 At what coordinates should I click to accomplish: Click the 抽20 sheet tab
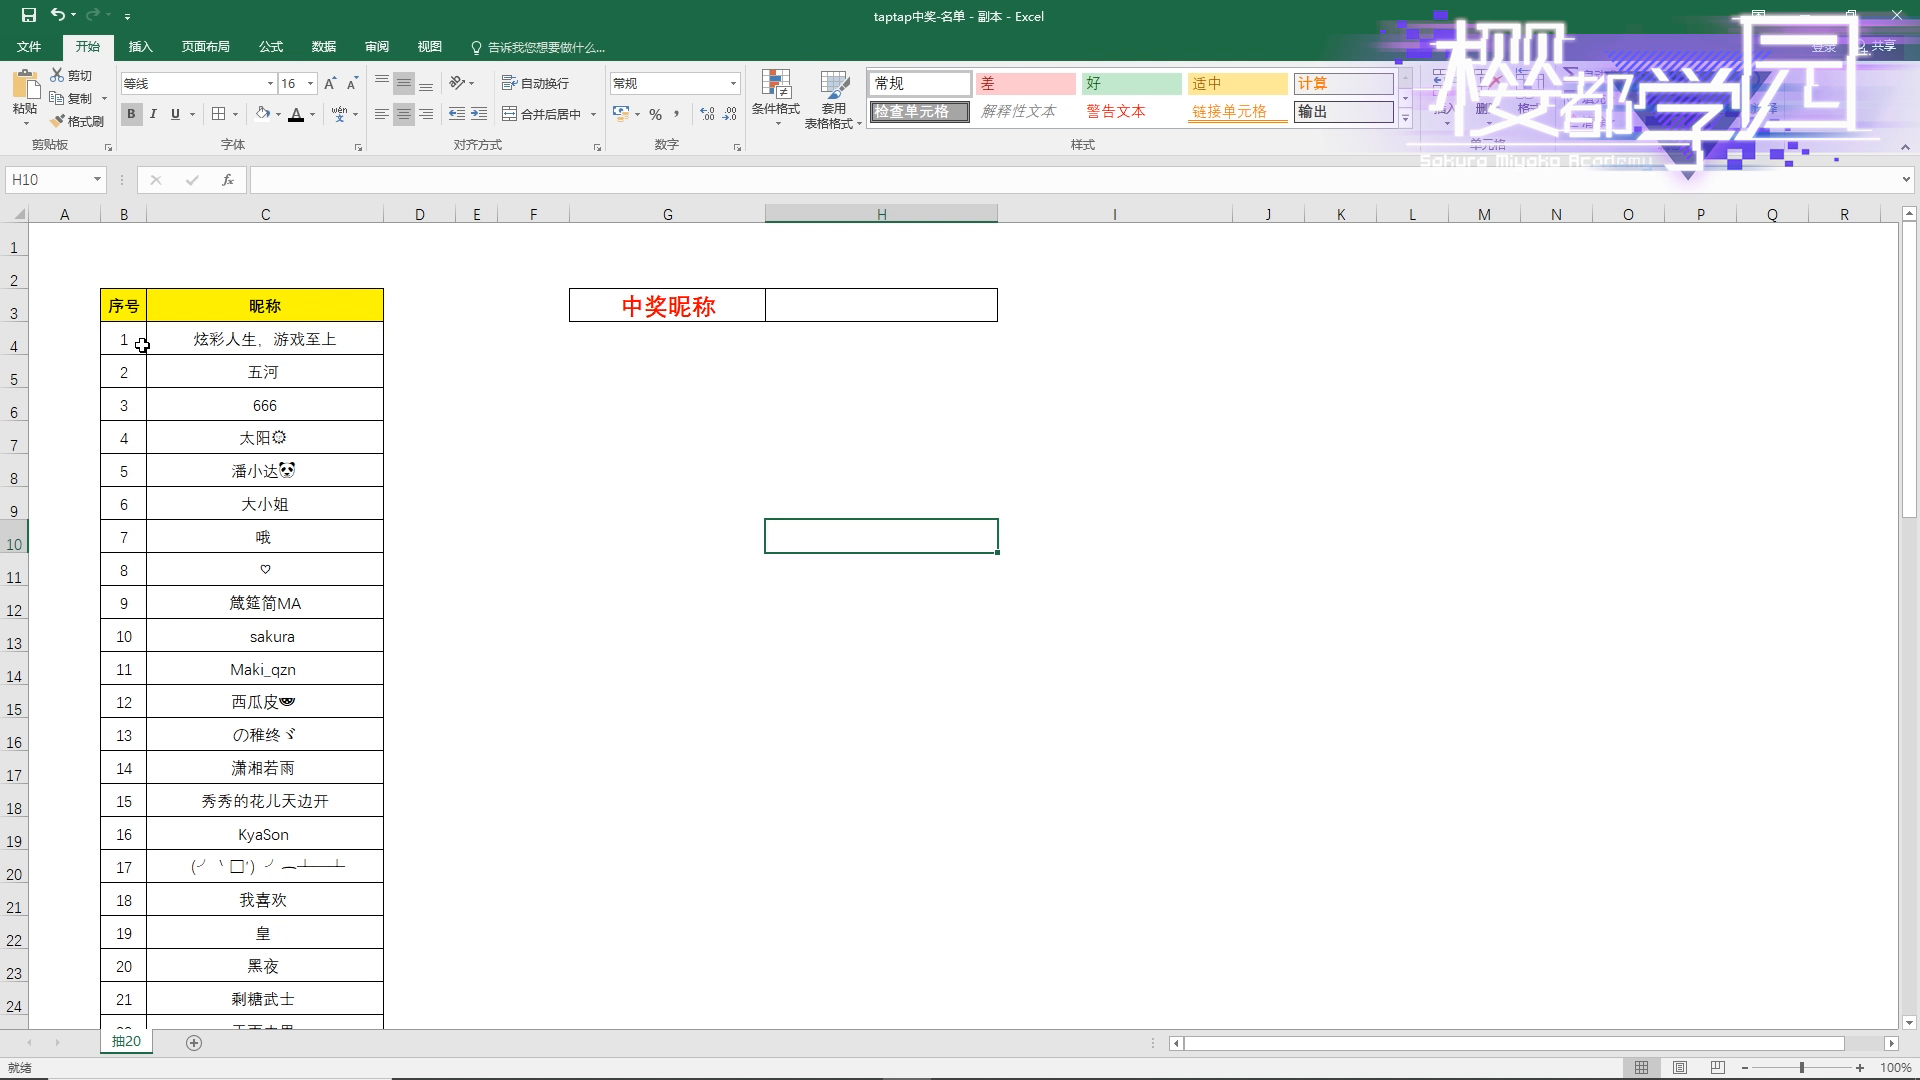tap(128, 1042)
